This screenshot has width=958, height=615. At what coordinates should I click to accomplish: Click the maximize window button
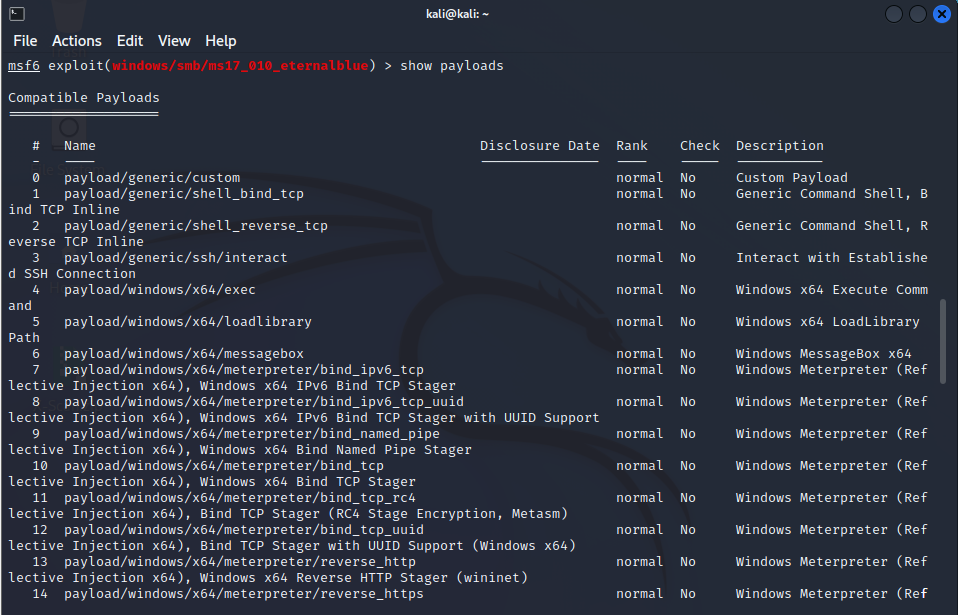click(x=918, y=13)
